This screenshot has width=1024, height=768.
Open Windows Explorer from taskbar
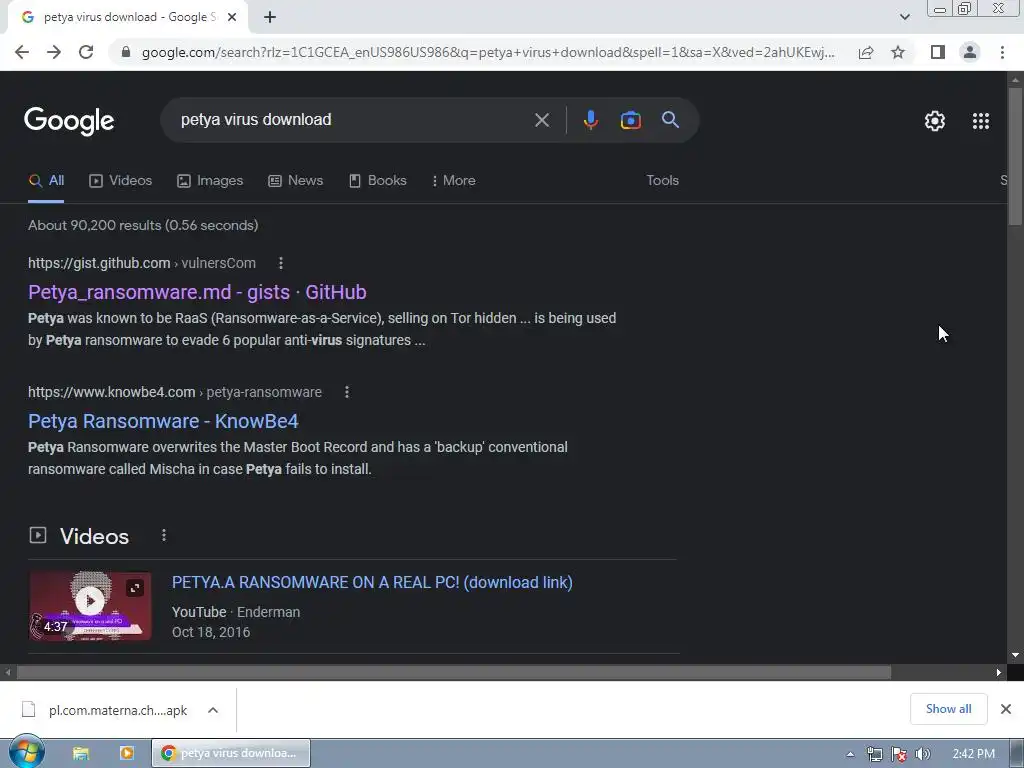tap(81, 753)
